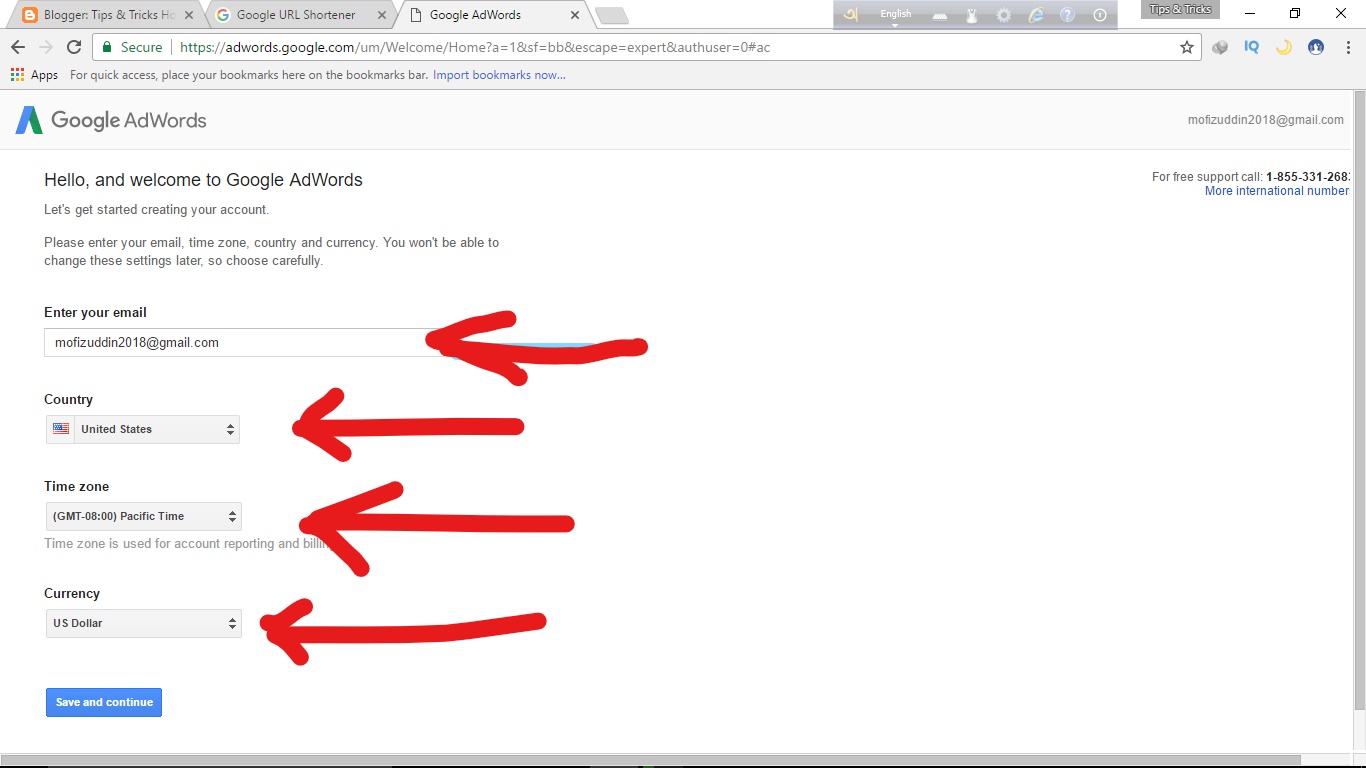Open the on-screen keyboard icon in language bar

940,15
